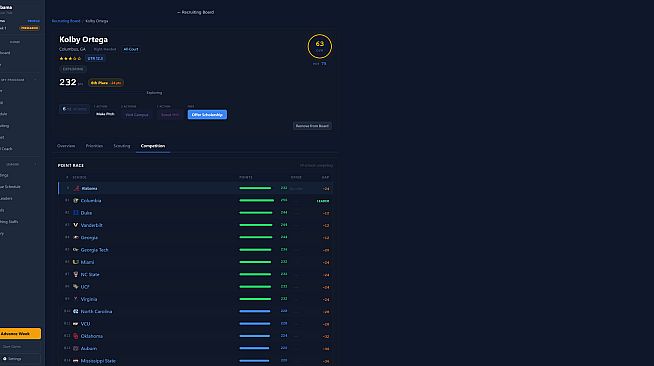Click the Make Pitch action
The image size is (654, 366).
[x=105, y=114]
